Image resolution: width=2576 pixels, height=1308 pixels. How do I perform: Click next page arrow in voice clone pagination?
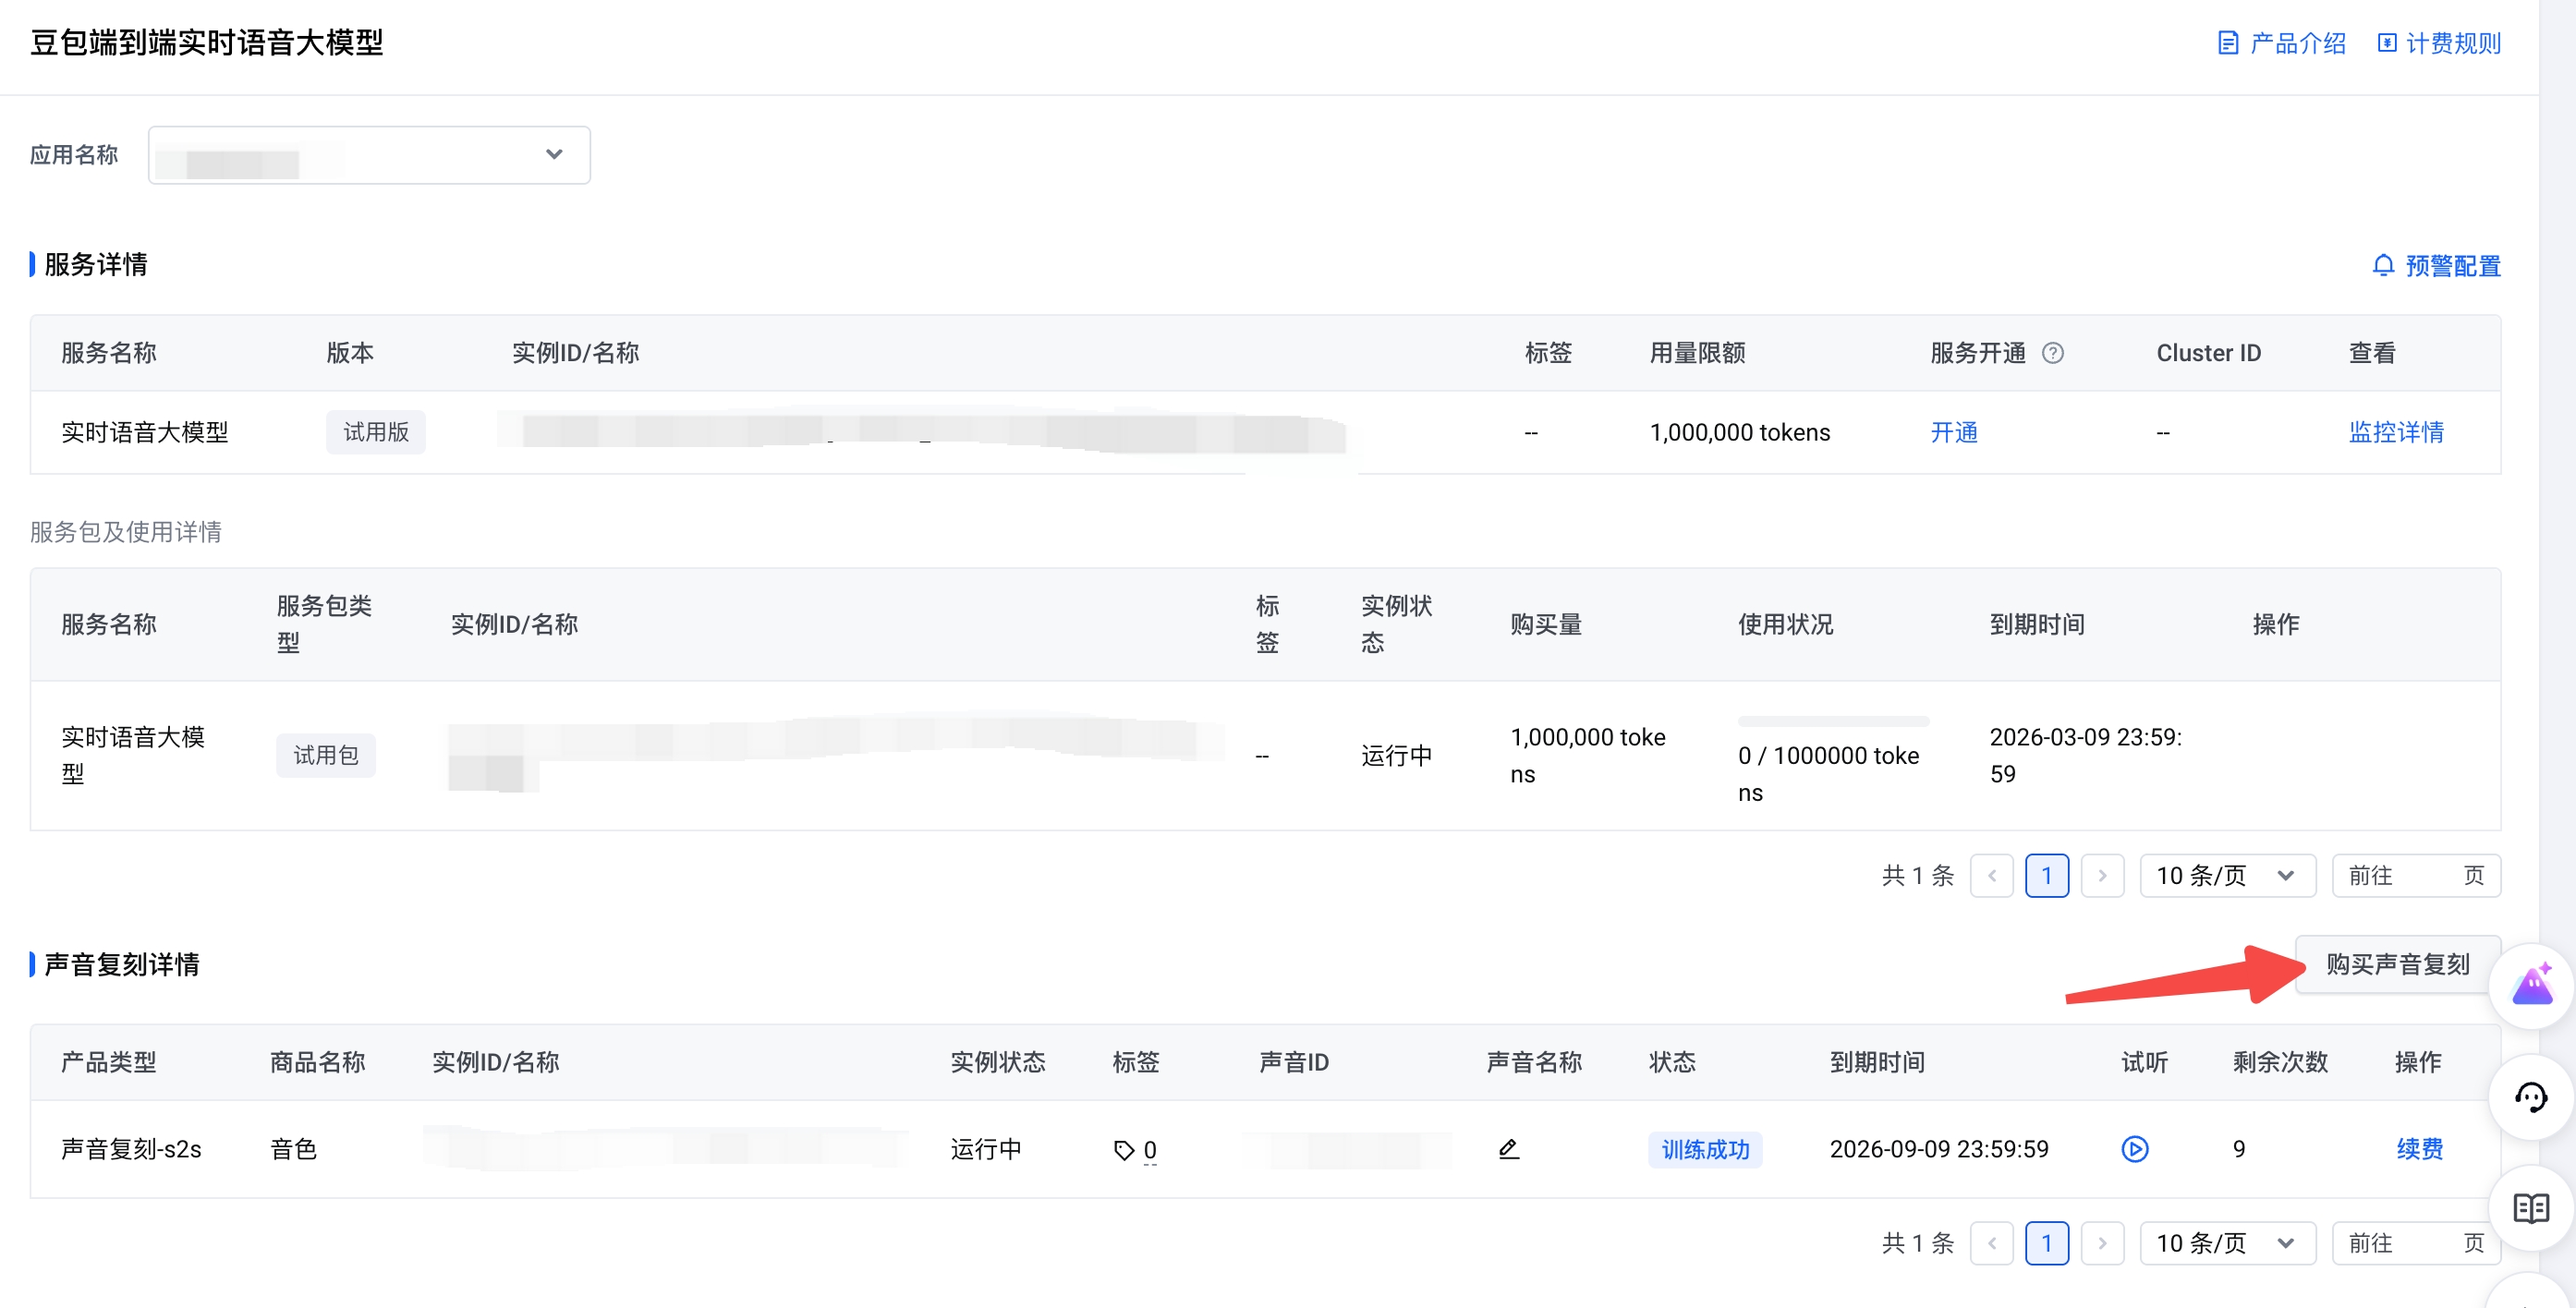coord(2102,1243)
